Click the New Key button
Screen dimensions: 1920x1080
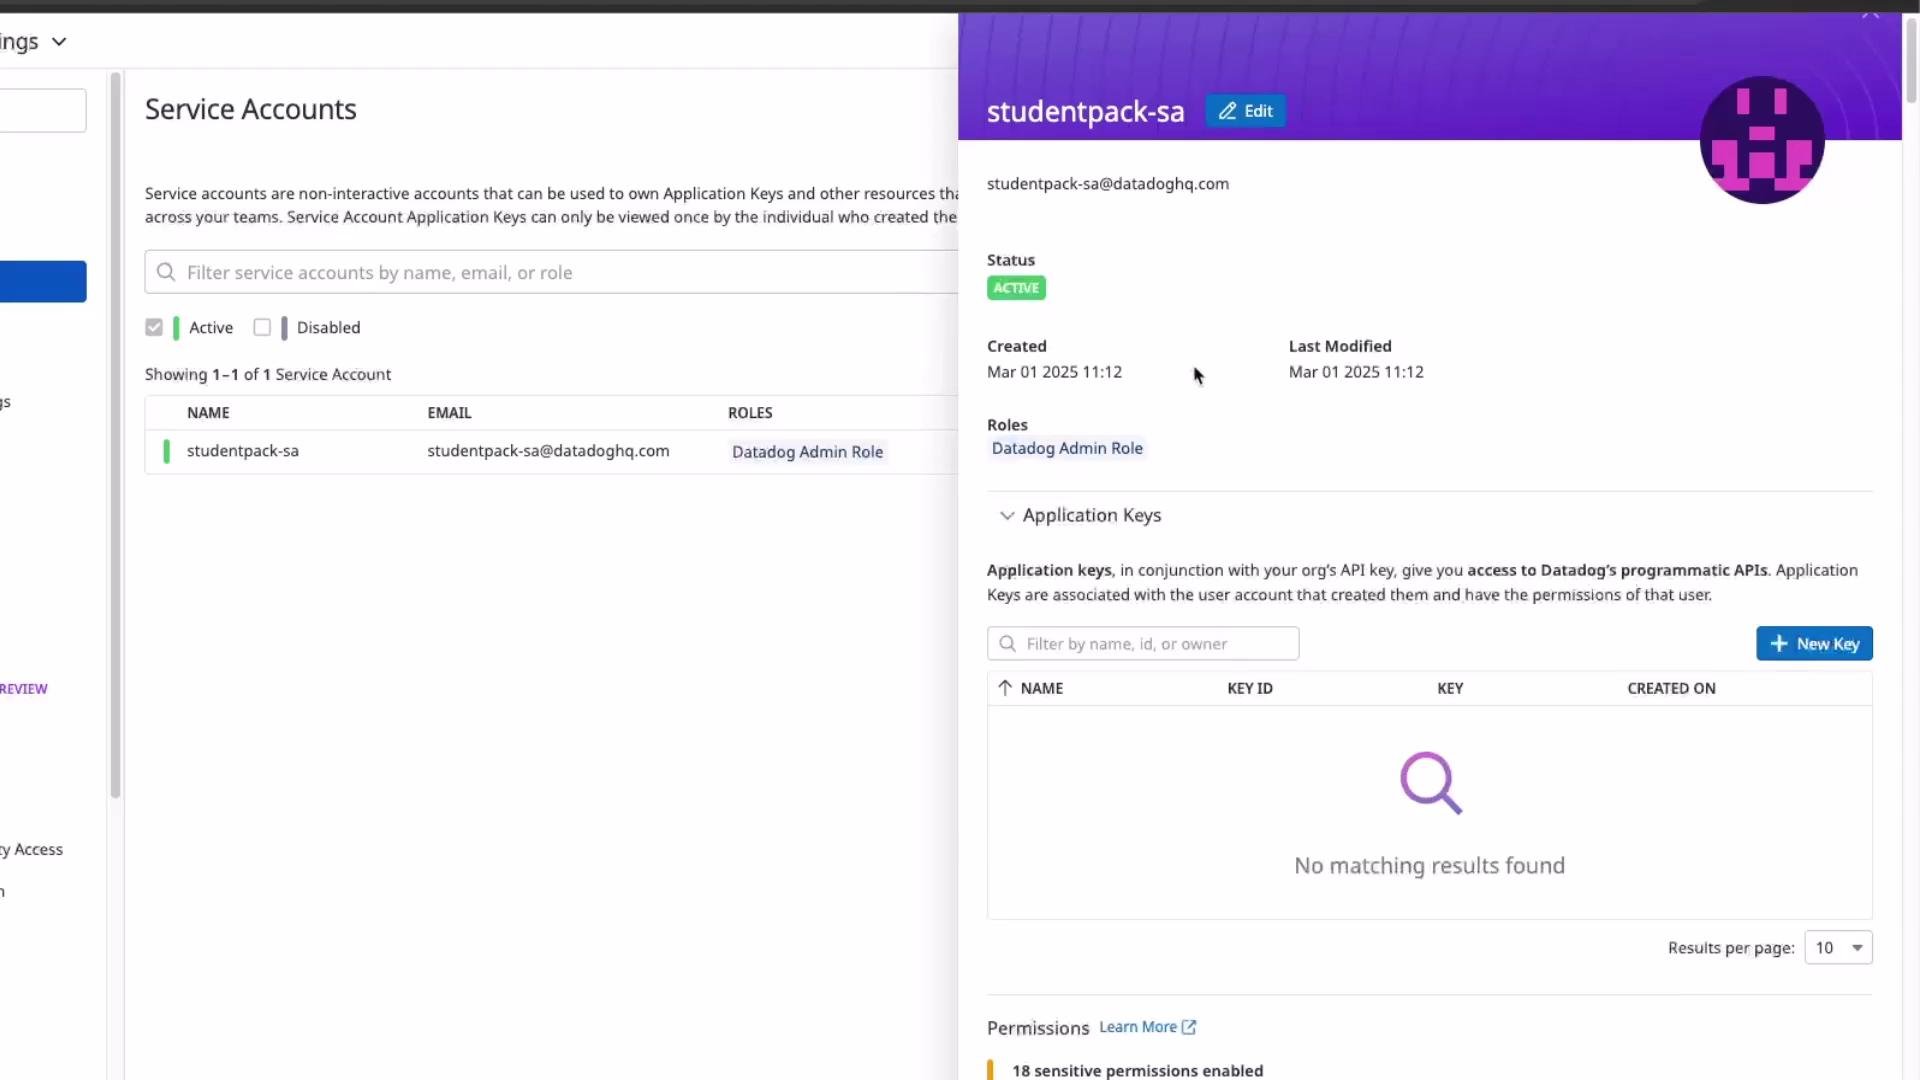pos(1814,644)
